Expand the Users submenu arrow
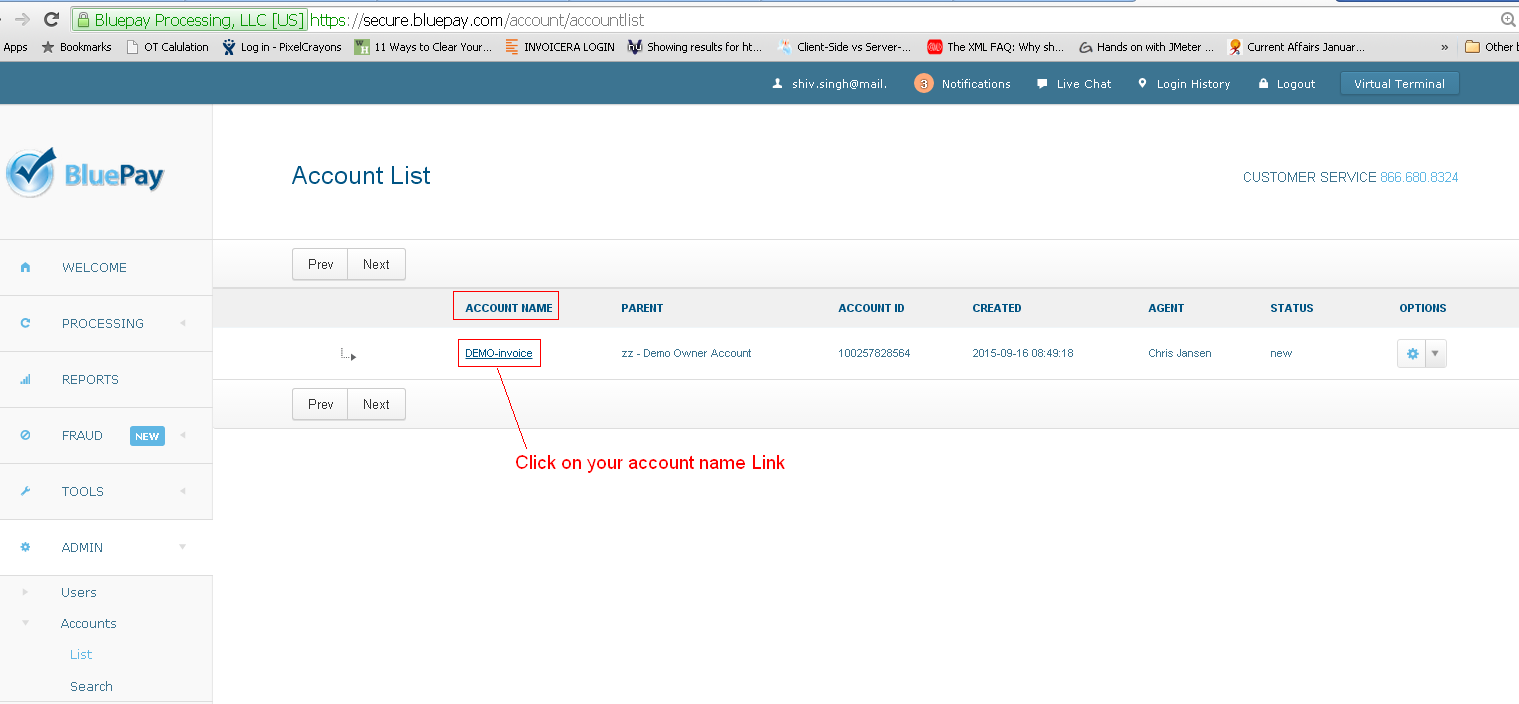This screenshot has height=704, width=1519. point(26,592)
